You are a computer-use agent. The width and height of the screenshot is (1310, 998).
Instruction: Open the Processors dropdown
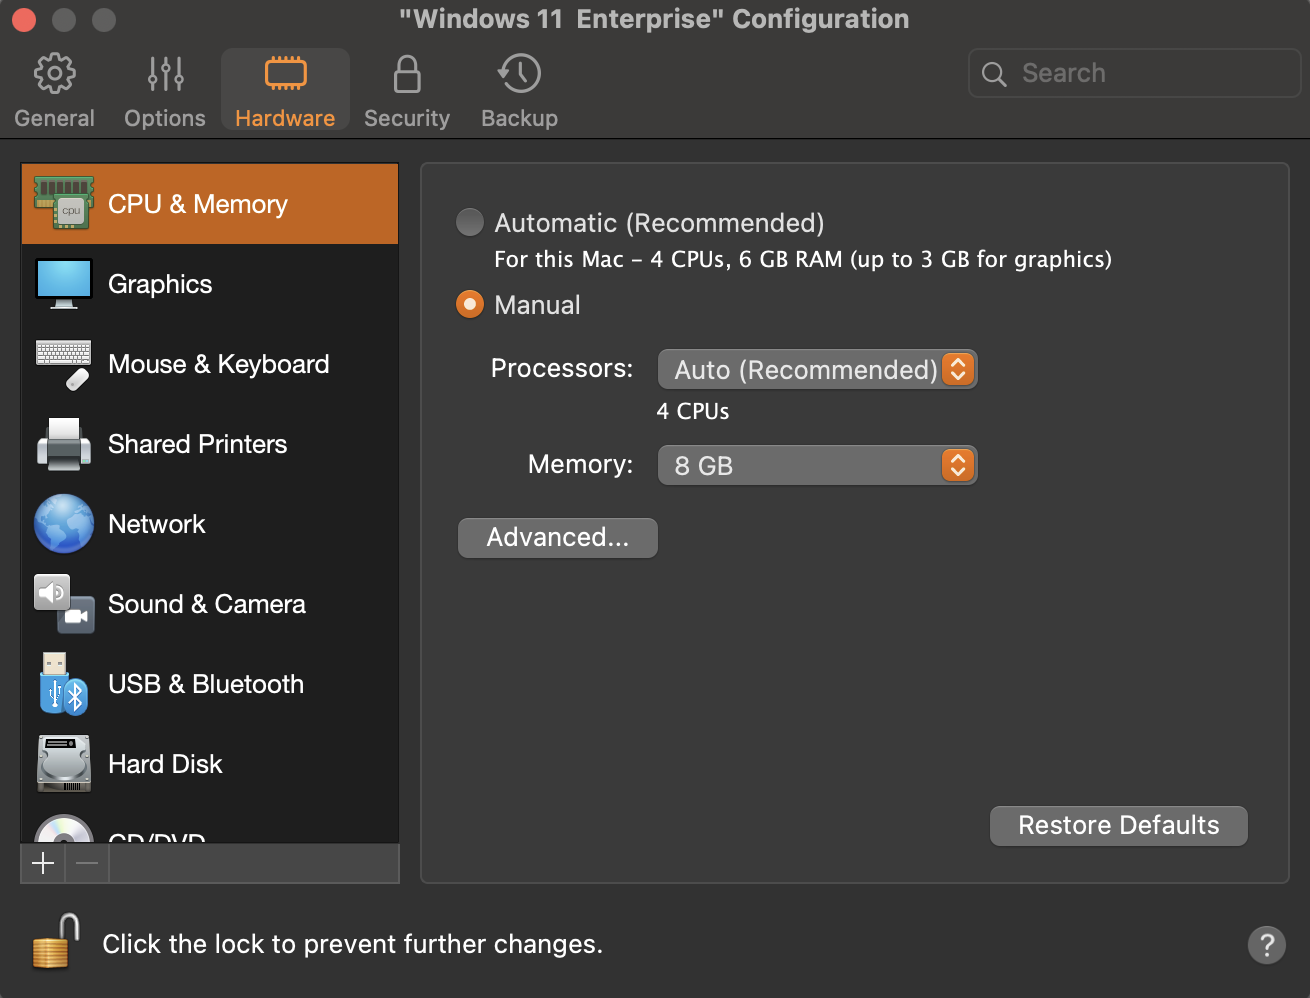point(816,369)
